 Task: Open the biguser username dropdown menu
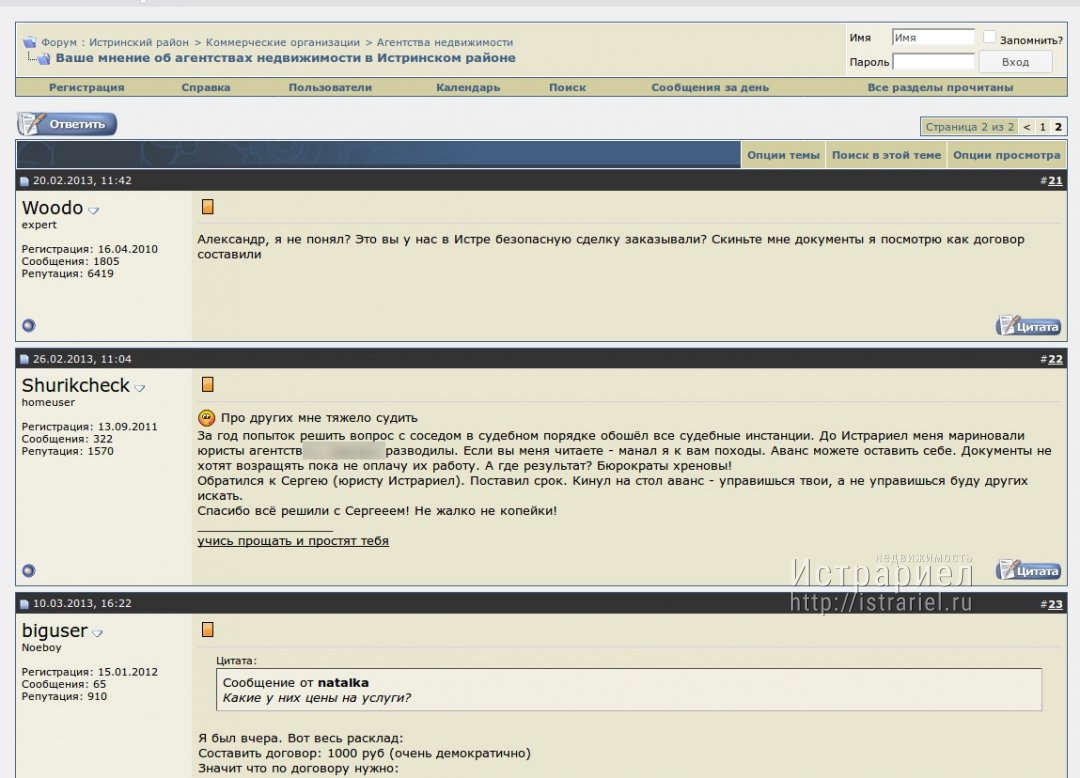pyautogui.click(x=98, y=633)
